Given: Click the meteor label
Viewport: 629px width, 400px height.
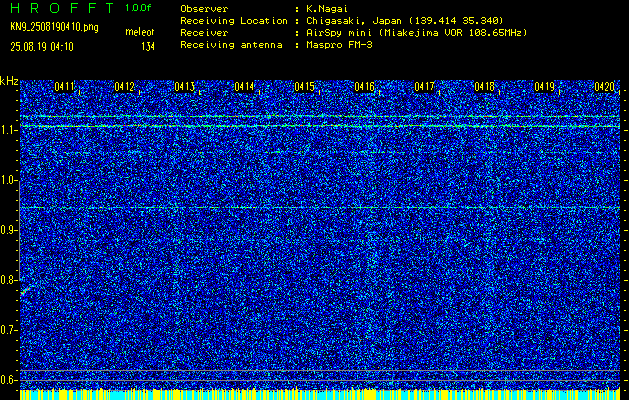Looking at the screenshot, I should pos(140,32).
